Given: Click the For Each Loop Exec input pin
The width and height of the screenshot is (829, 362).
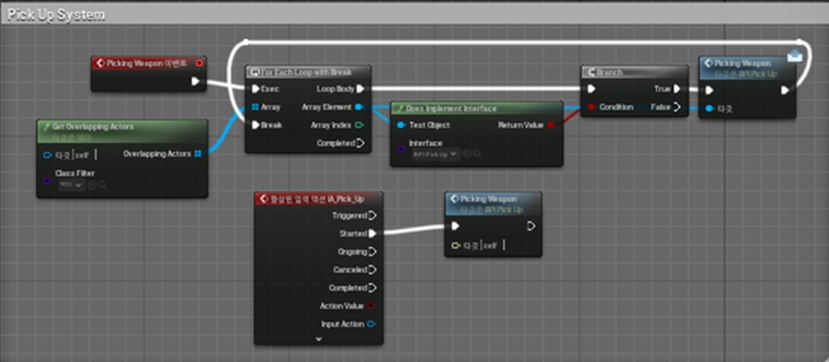Looking at the screenshot, I should [x=256, y=89].
